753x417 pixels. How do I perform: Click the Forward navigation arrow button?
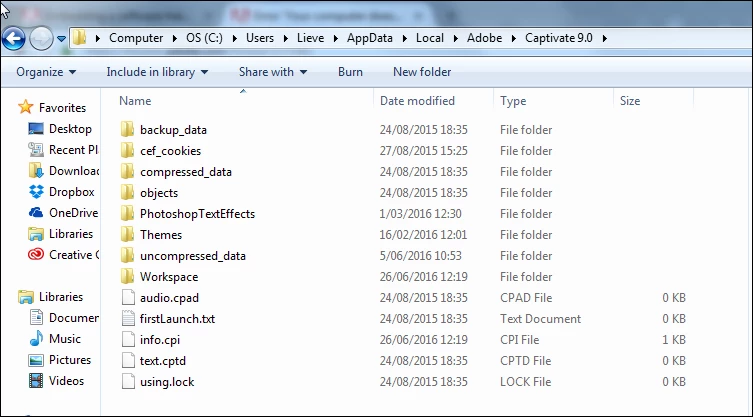click(41, 38)
